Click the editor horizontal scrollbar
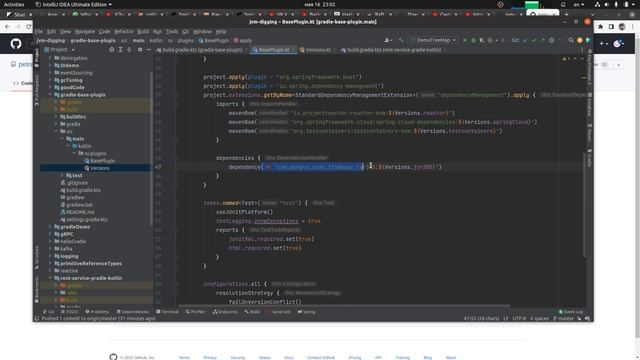This screenshot has height=360, width=640. tap(344, 305)
